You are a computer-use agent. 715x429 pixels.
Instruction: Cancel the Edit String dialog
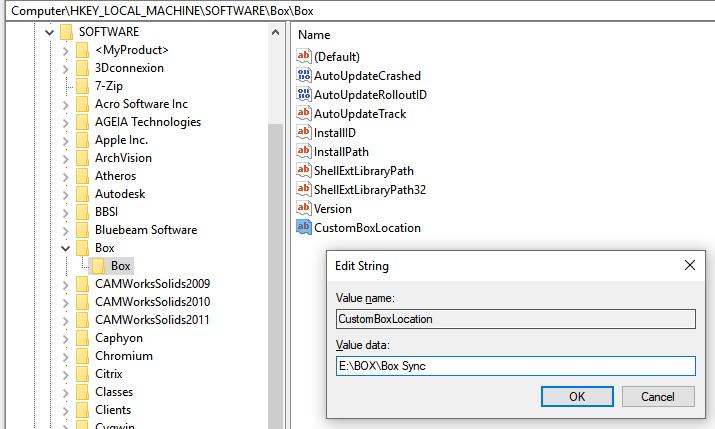[x=658, y=397]
